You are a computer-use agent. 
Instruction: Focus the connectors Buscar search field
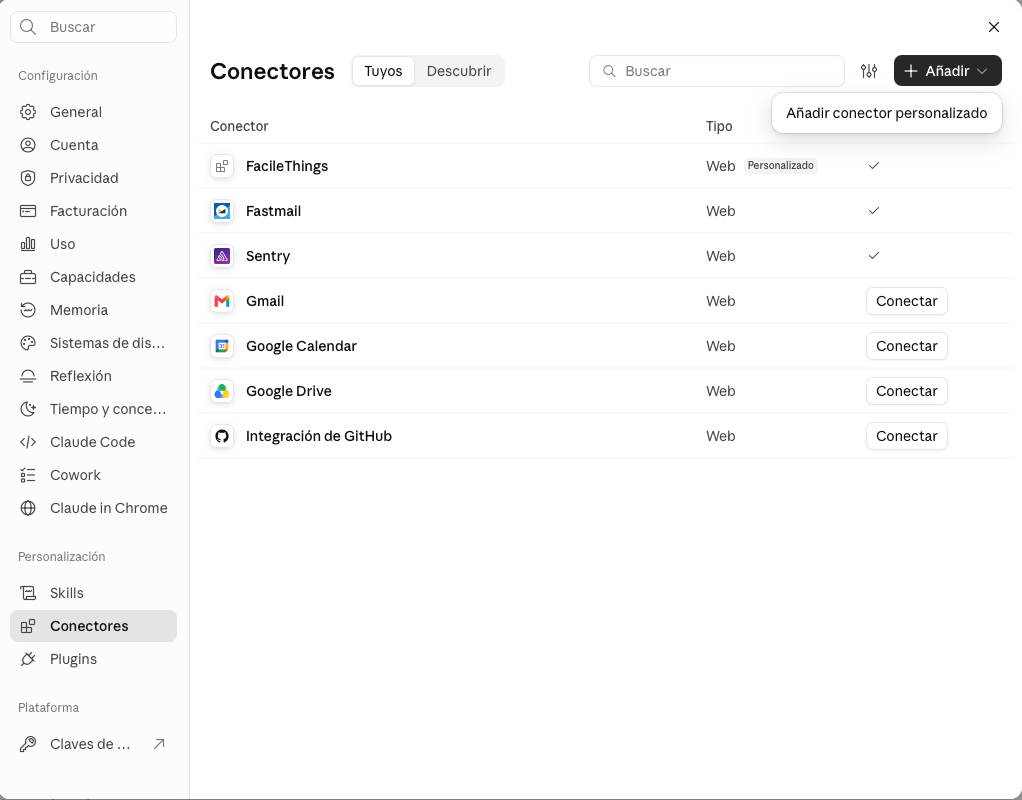(x=717, y=71)
